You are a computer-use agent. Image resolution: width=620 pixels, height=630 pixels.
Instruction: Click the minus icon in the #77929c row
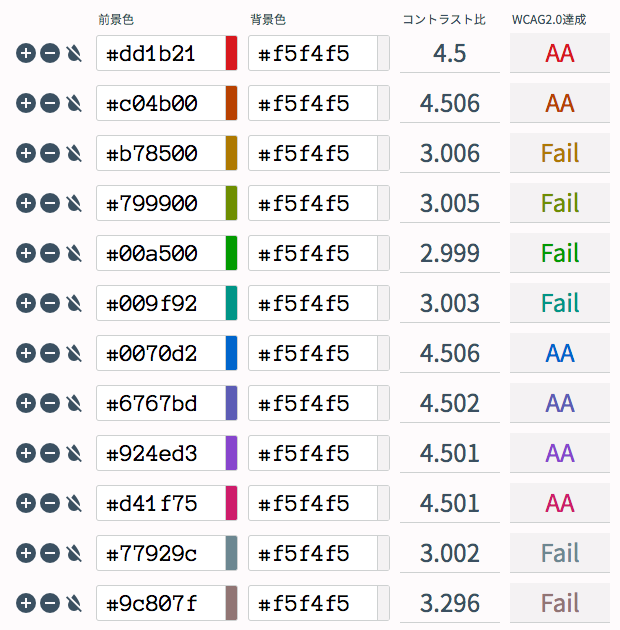coord(50,553)
